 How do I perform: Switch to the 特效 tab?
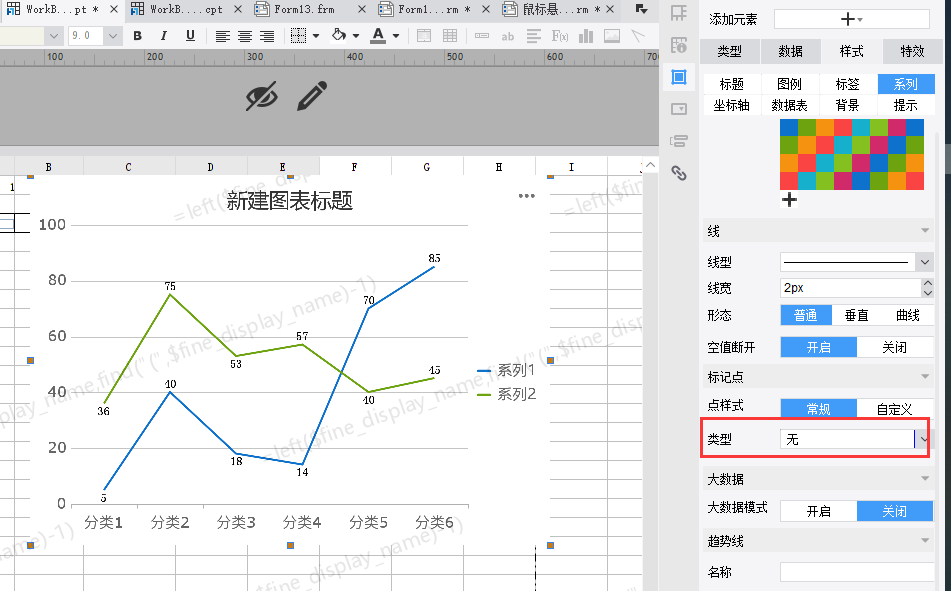pos(912,52)
